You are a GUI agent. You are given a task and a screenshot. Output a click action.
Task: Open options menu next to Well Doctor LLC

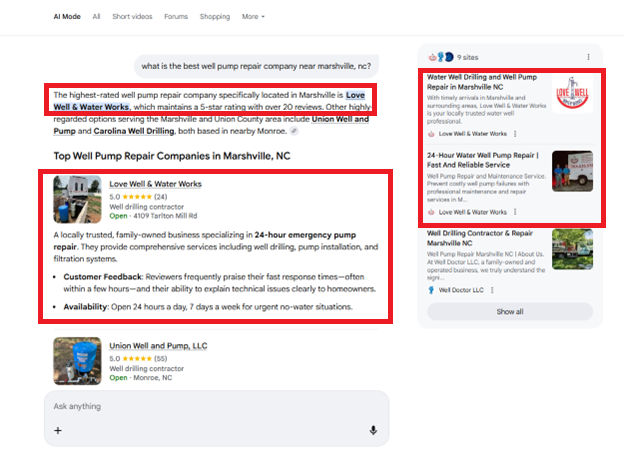(x=492, y=290)
